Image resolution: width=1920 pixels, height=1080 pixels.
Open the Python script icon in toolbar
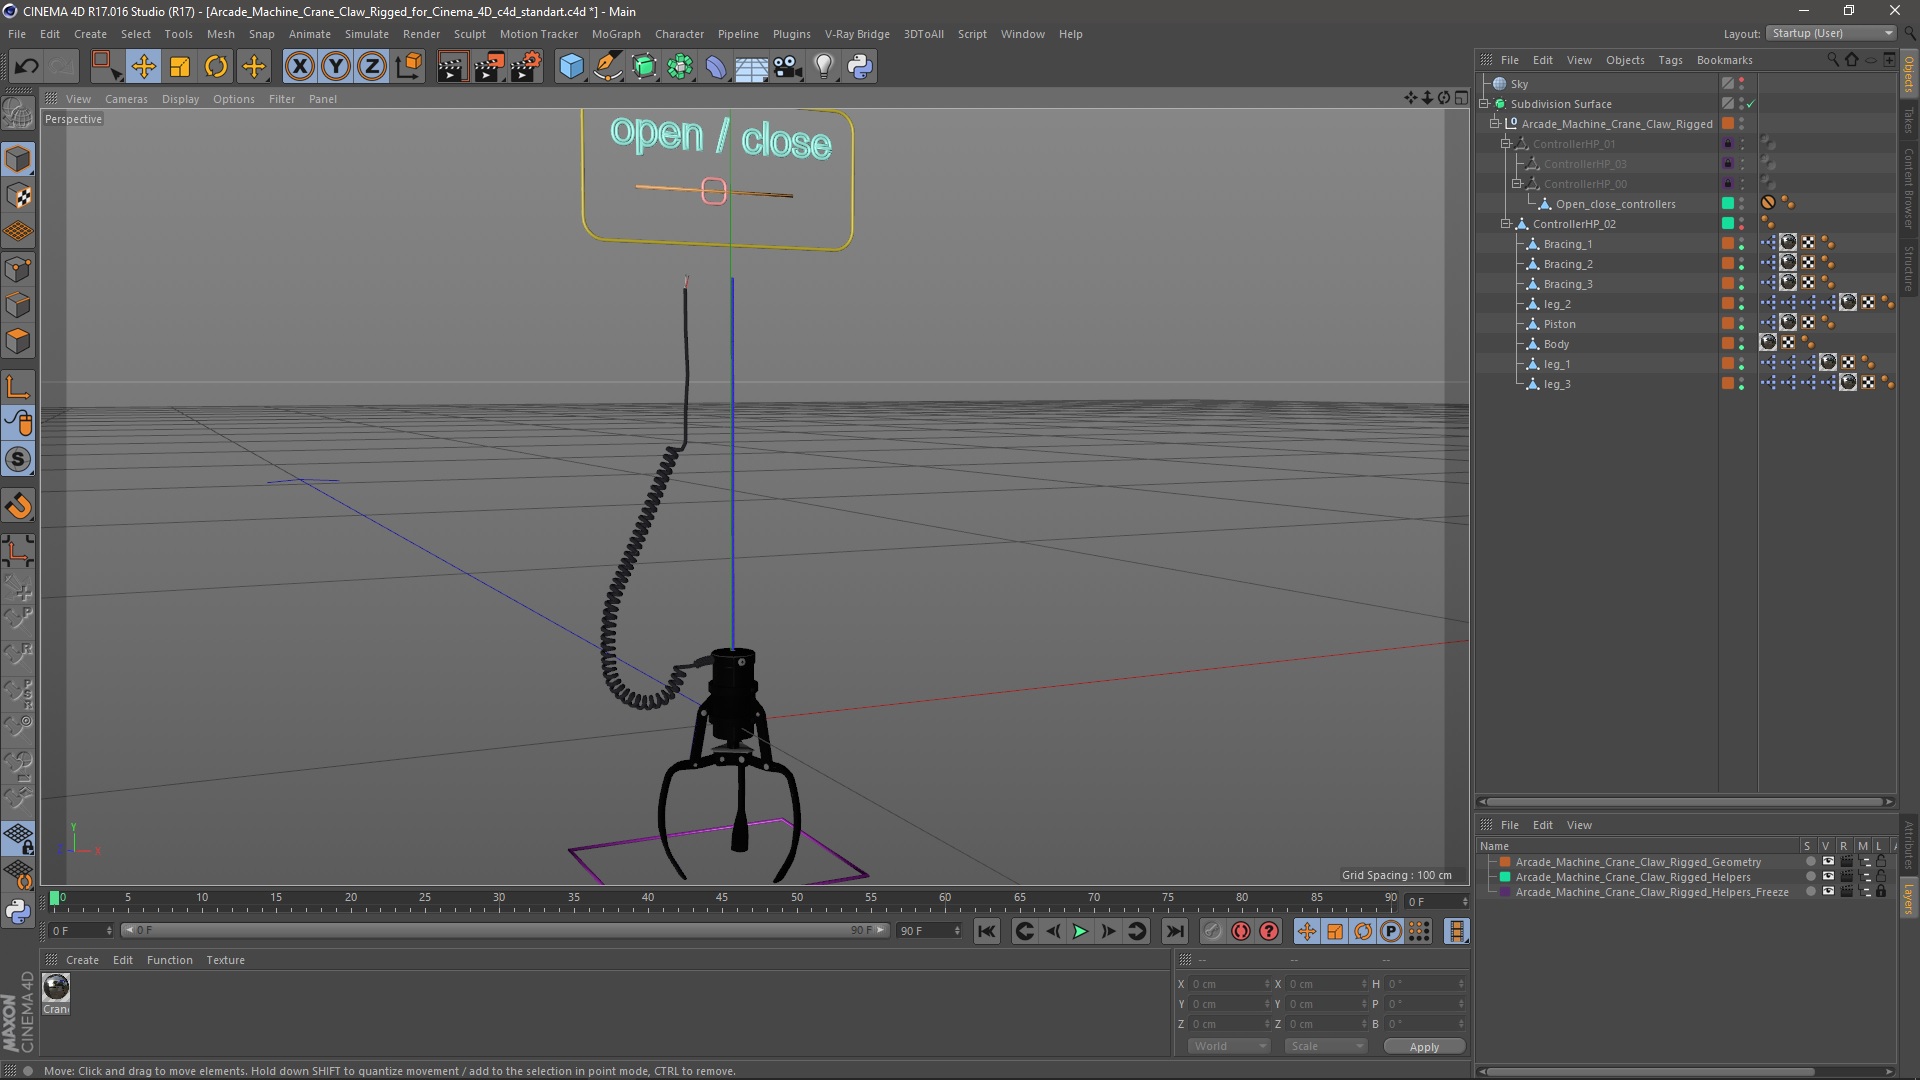point(860,67)
